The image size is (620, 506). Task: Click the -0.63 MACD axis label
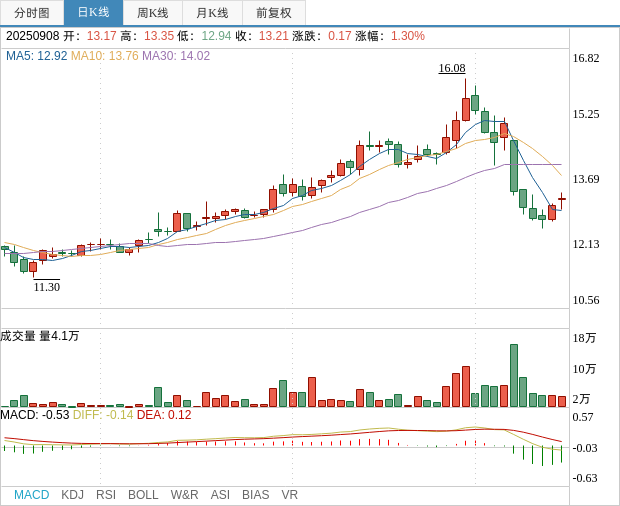coord(585,478)
